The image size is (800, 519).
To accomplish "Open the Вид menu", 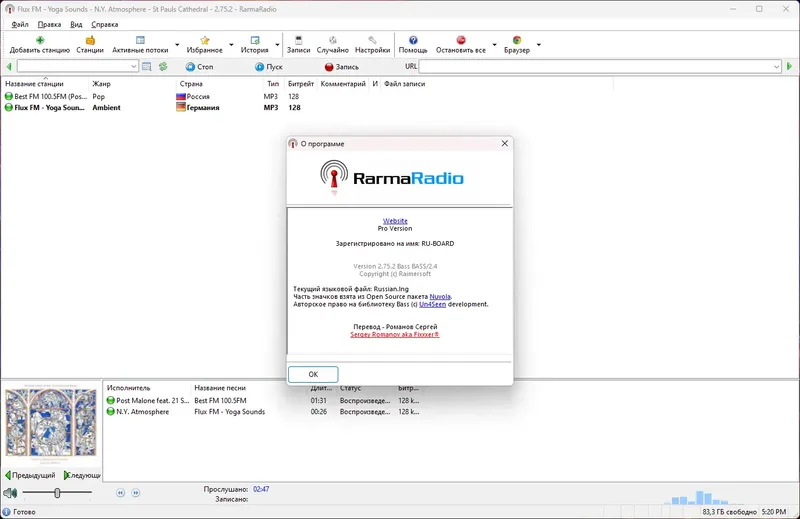I will pos(76,24).
